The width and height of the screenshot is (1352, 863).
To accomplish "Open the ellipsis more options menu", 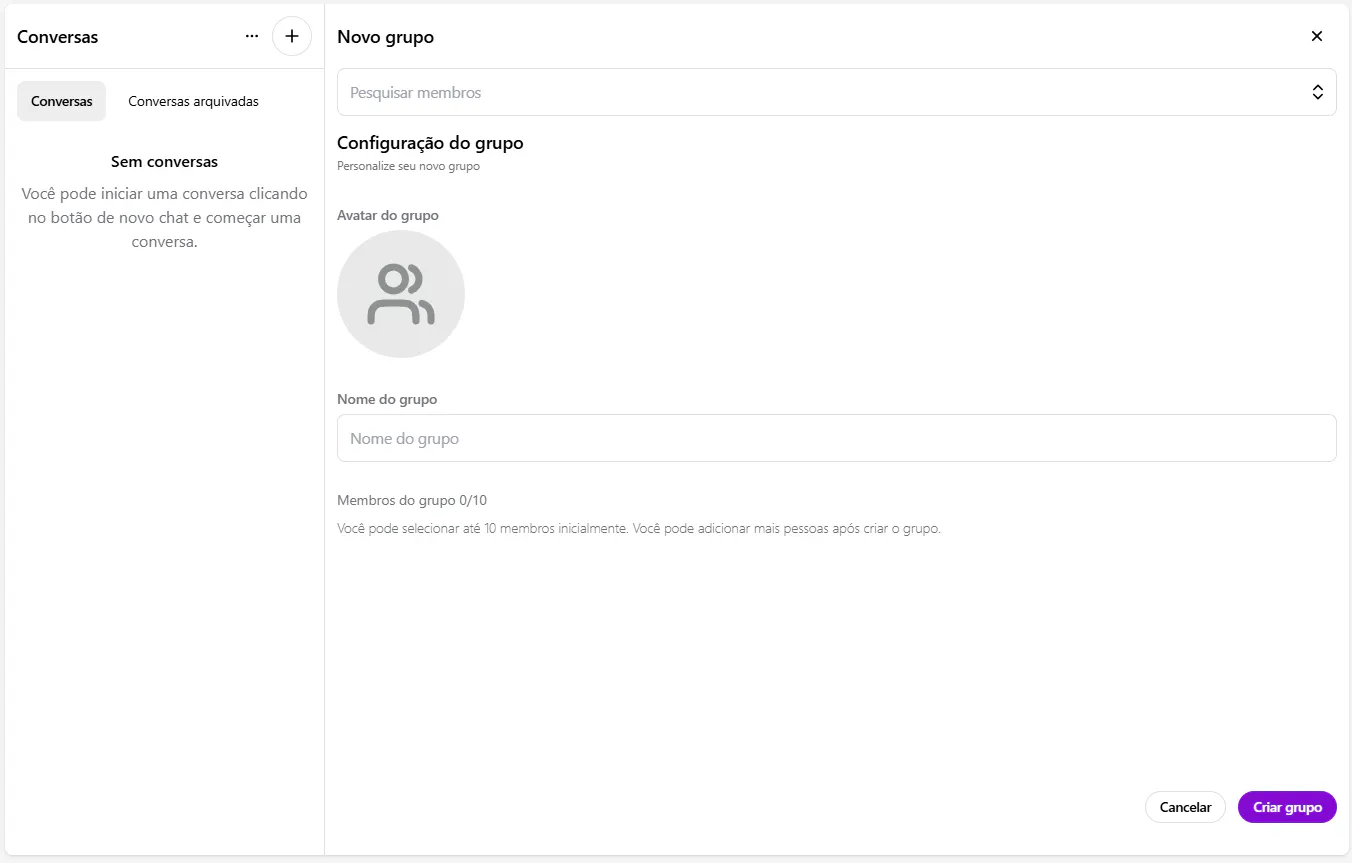I will (x=252, y=37).
